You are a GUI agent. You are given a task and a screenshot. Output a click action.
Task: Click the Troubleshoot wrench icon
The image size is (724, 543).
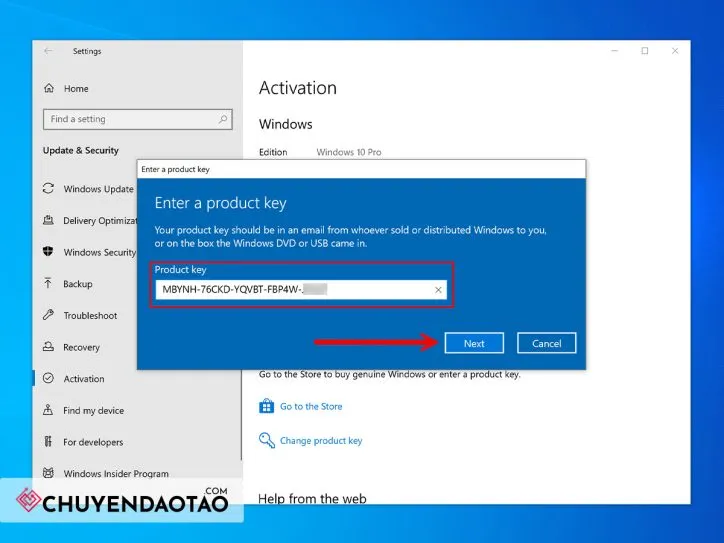(x=48, y=315)
